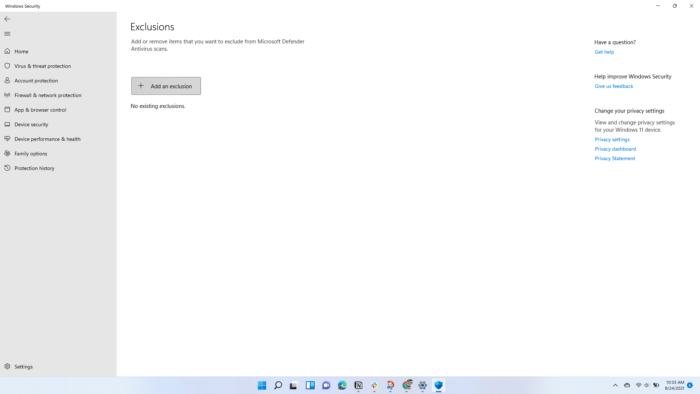Open Privacy dashboard link

click(x=615, y=149)
